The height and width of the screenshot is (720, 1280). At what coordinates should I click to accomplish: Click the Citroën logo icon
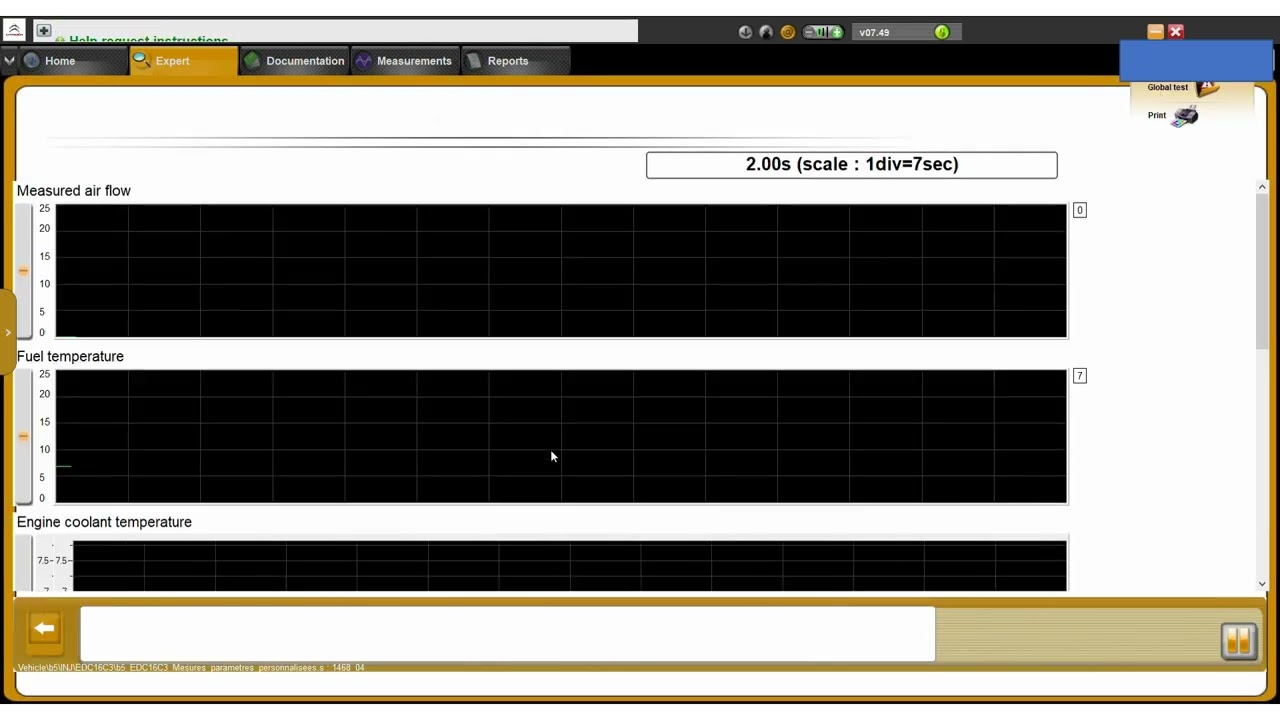pyautogui.click(x=14, y=31)
